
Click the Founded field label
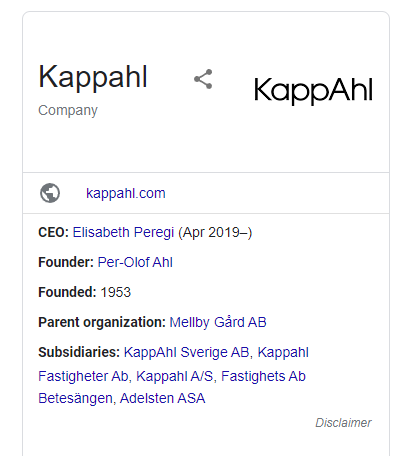67,292
